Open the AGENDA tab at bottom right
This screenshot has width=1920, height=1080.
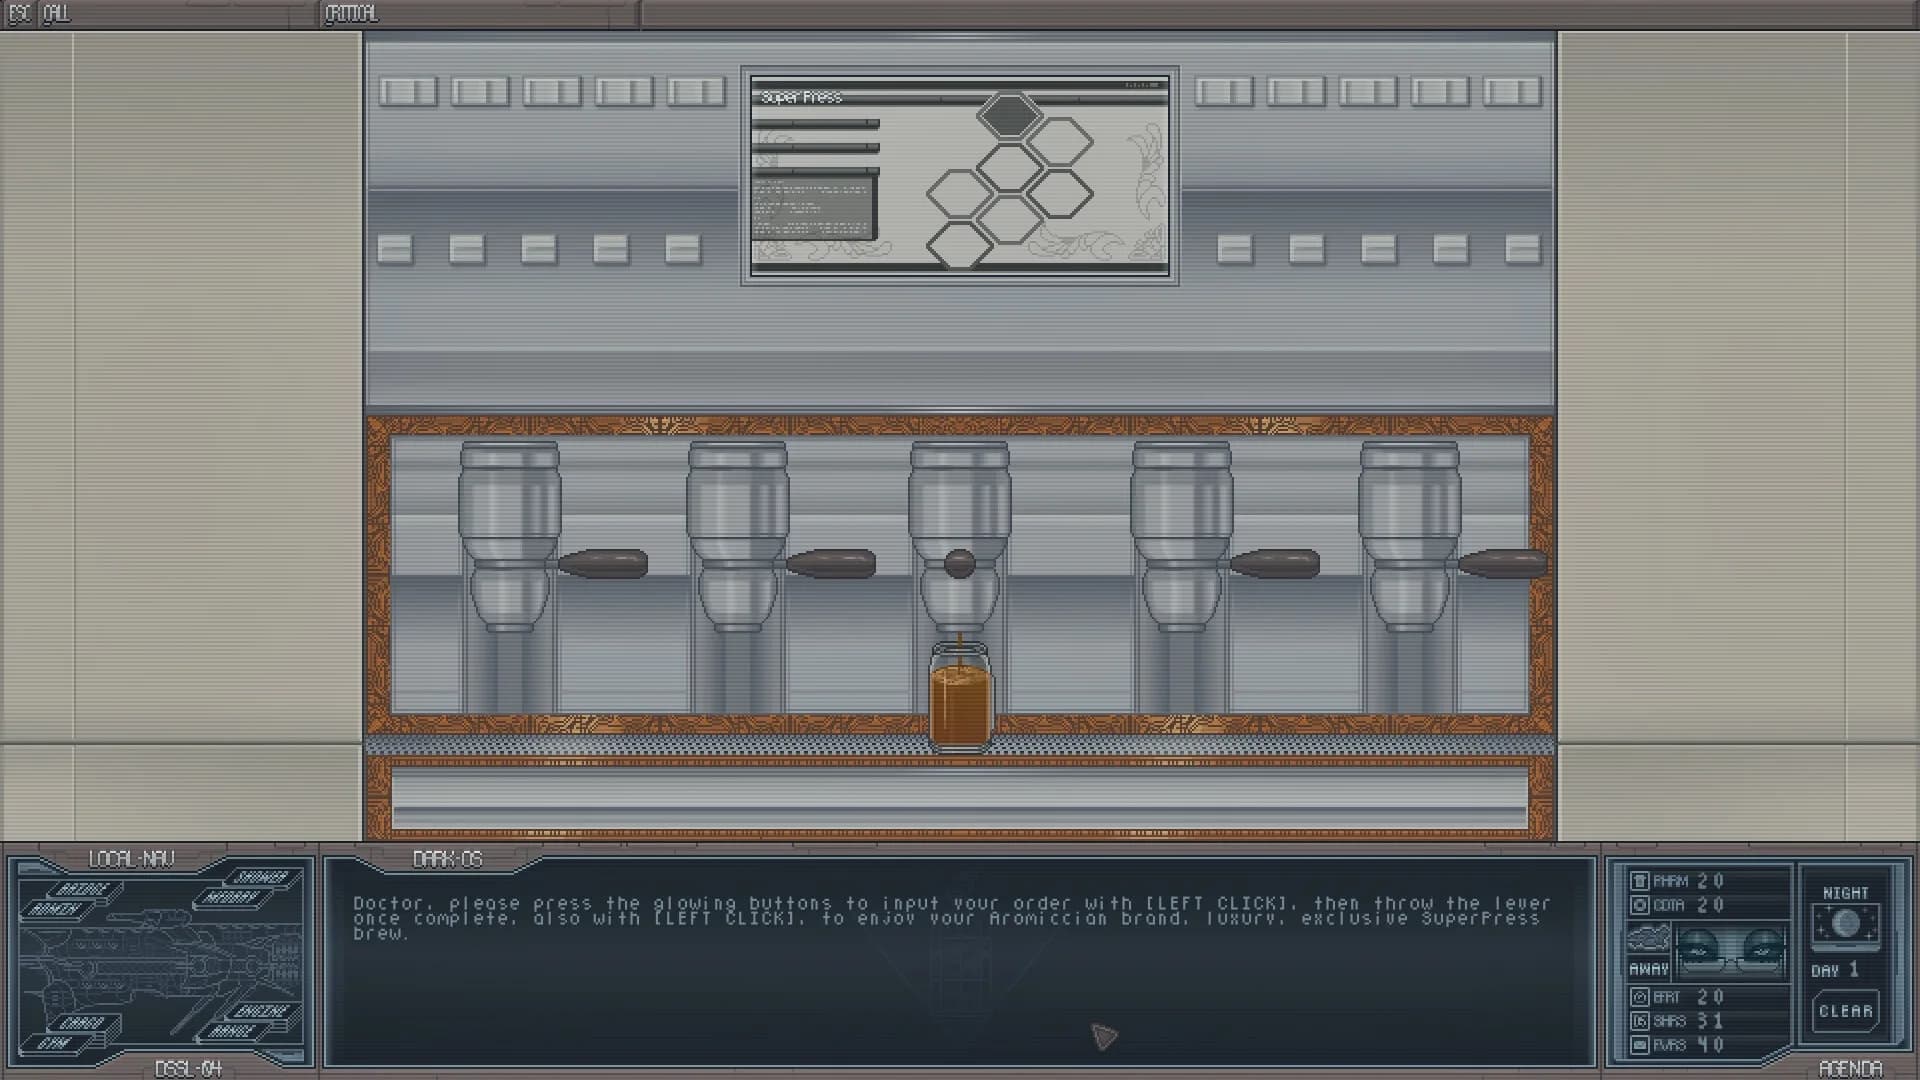click(1851, 1069)
